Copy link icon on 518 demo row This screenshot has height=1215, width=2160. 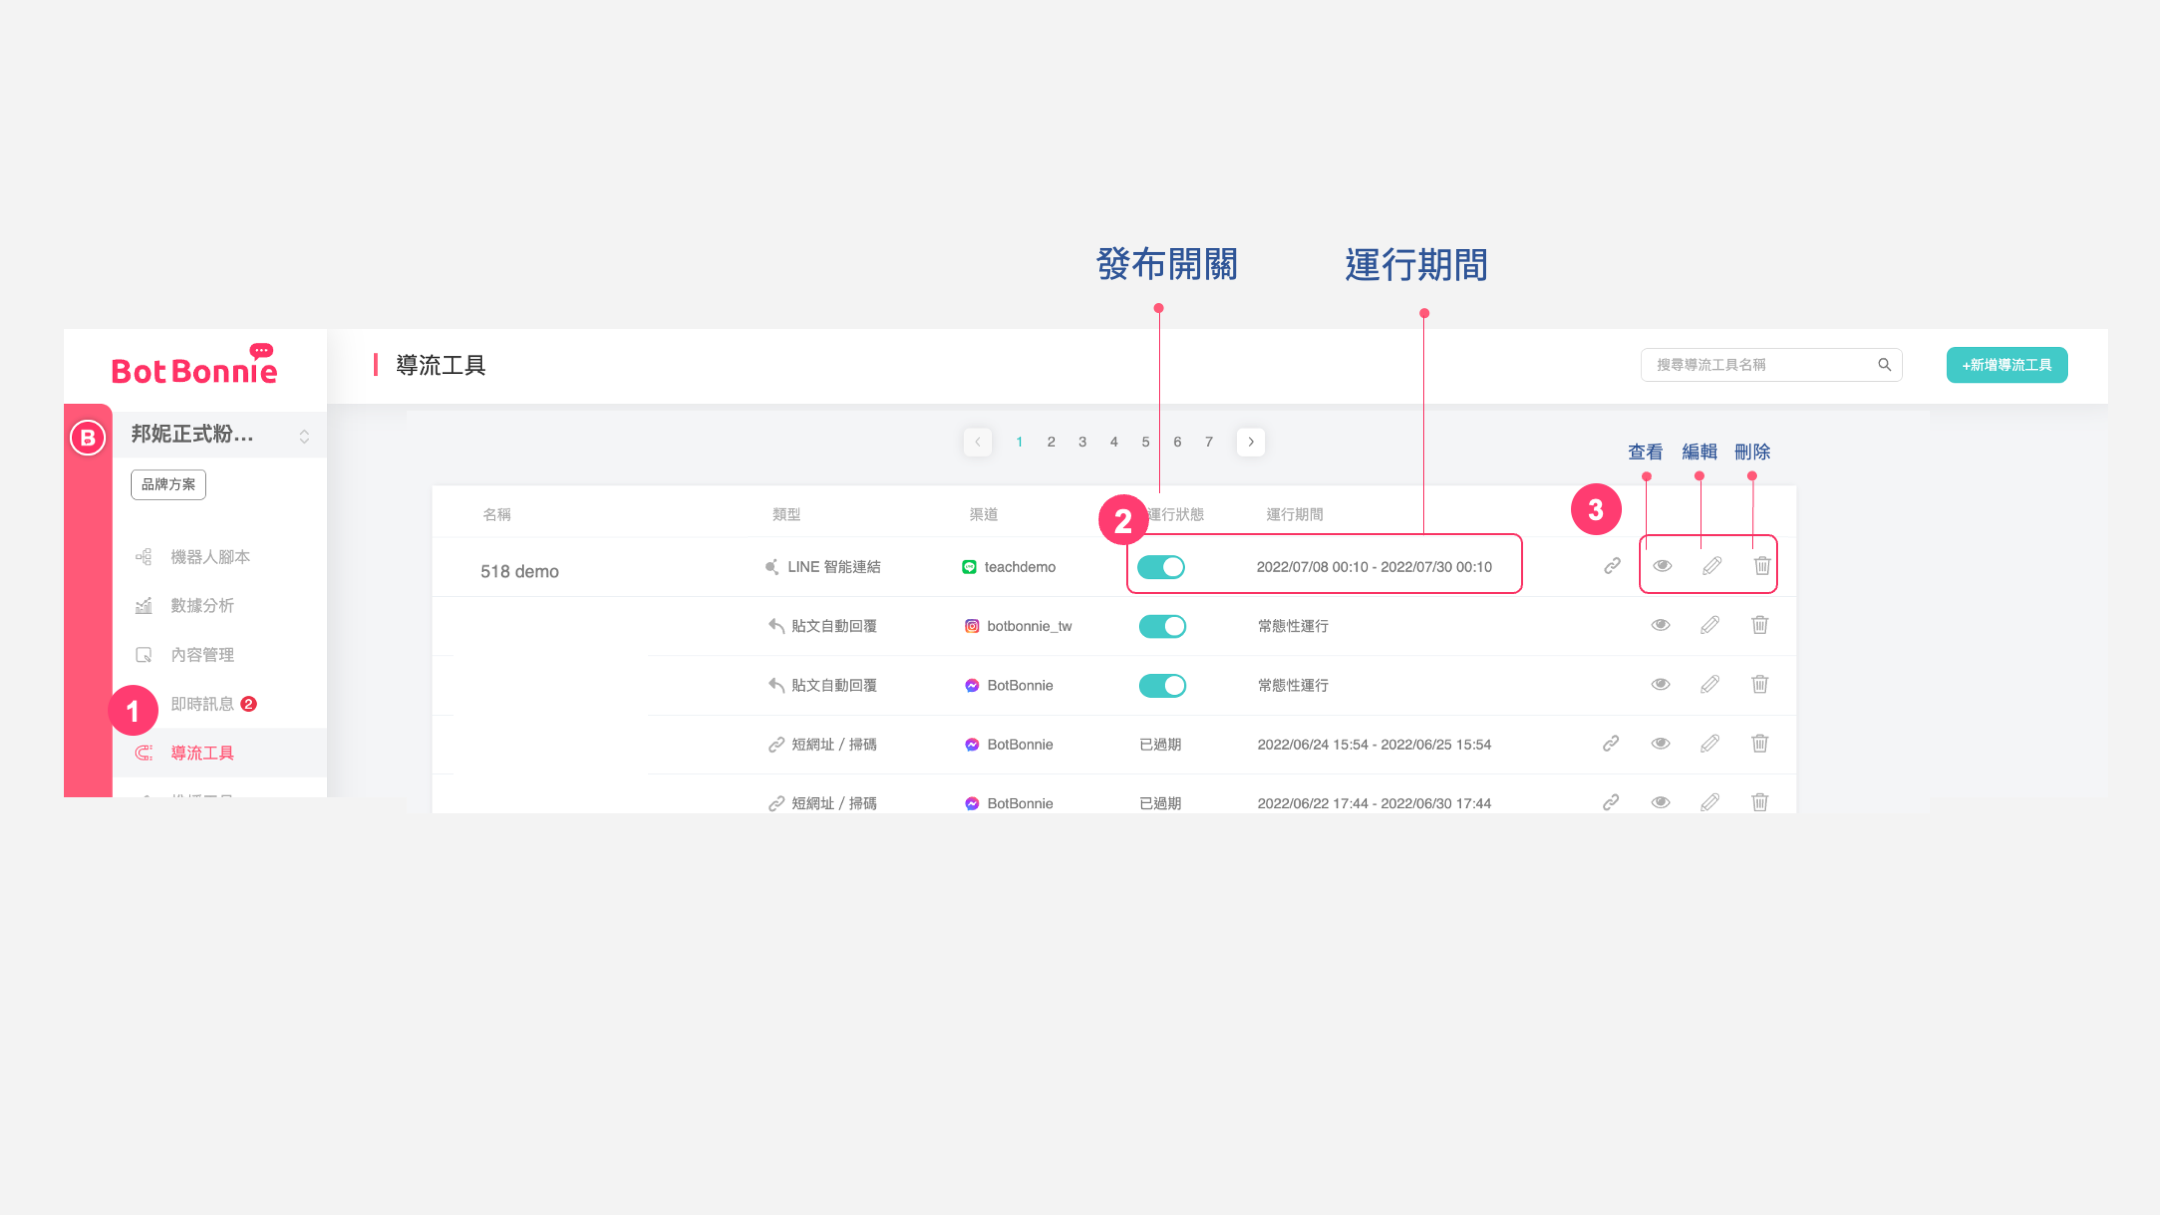coord(1612,566)
